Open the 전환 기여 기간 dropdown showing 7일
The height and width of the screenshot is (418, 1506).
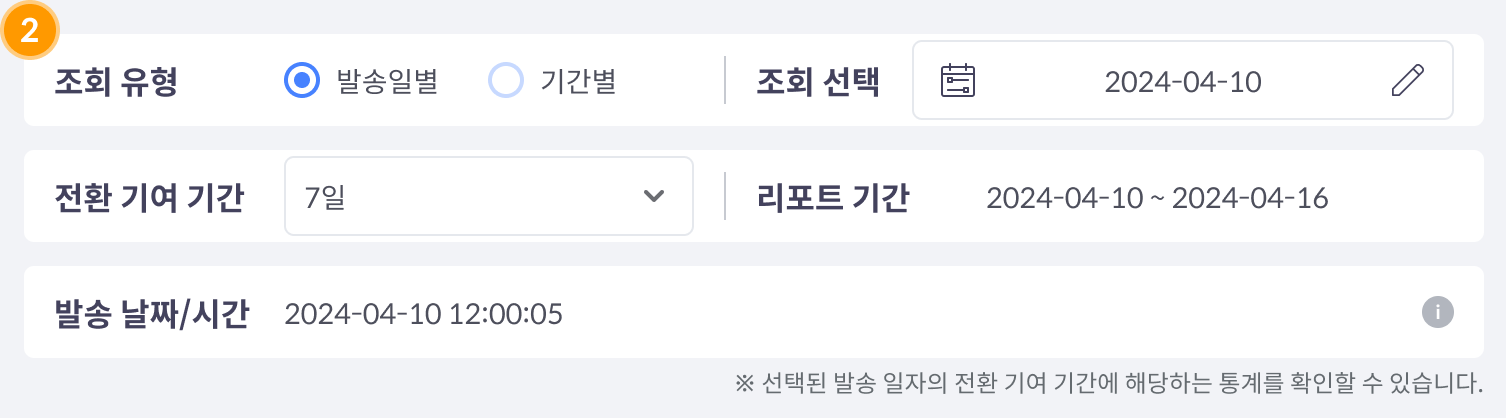(488, 196)
